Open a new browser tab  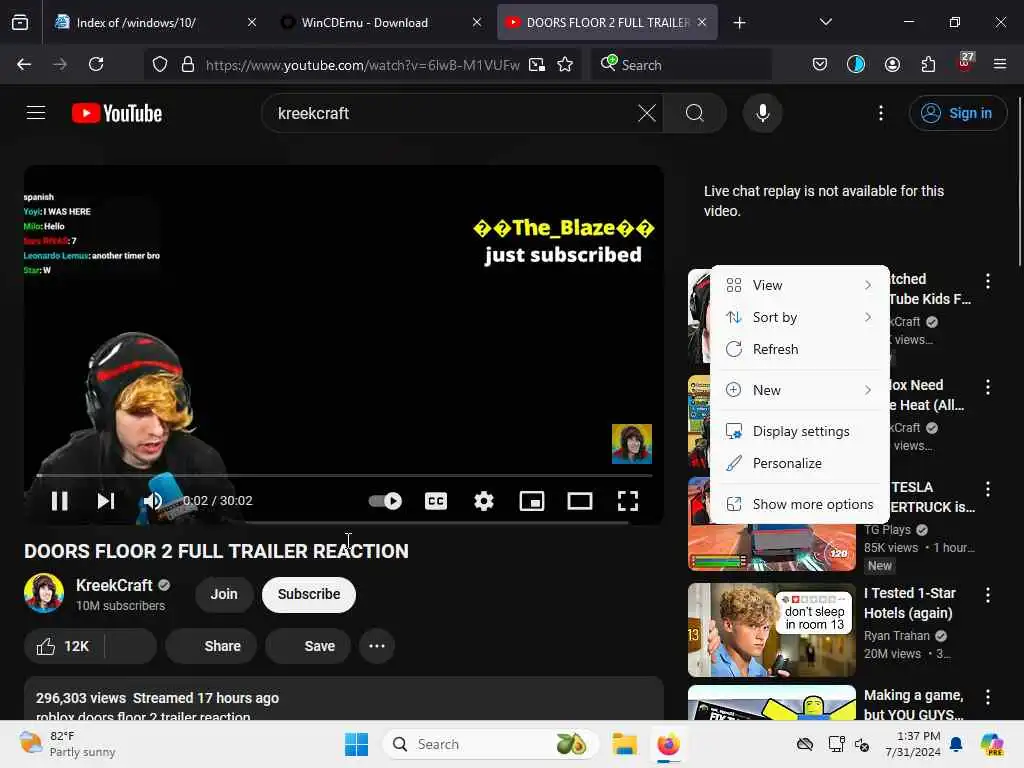[x=739, y=23]
